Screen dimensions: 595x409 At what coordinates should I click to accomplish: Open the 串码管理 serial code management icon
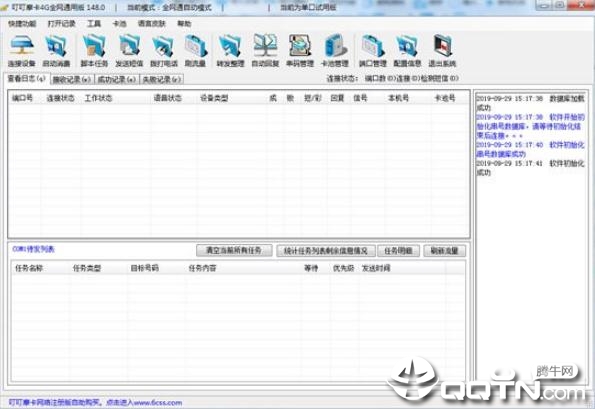(300, 51)
